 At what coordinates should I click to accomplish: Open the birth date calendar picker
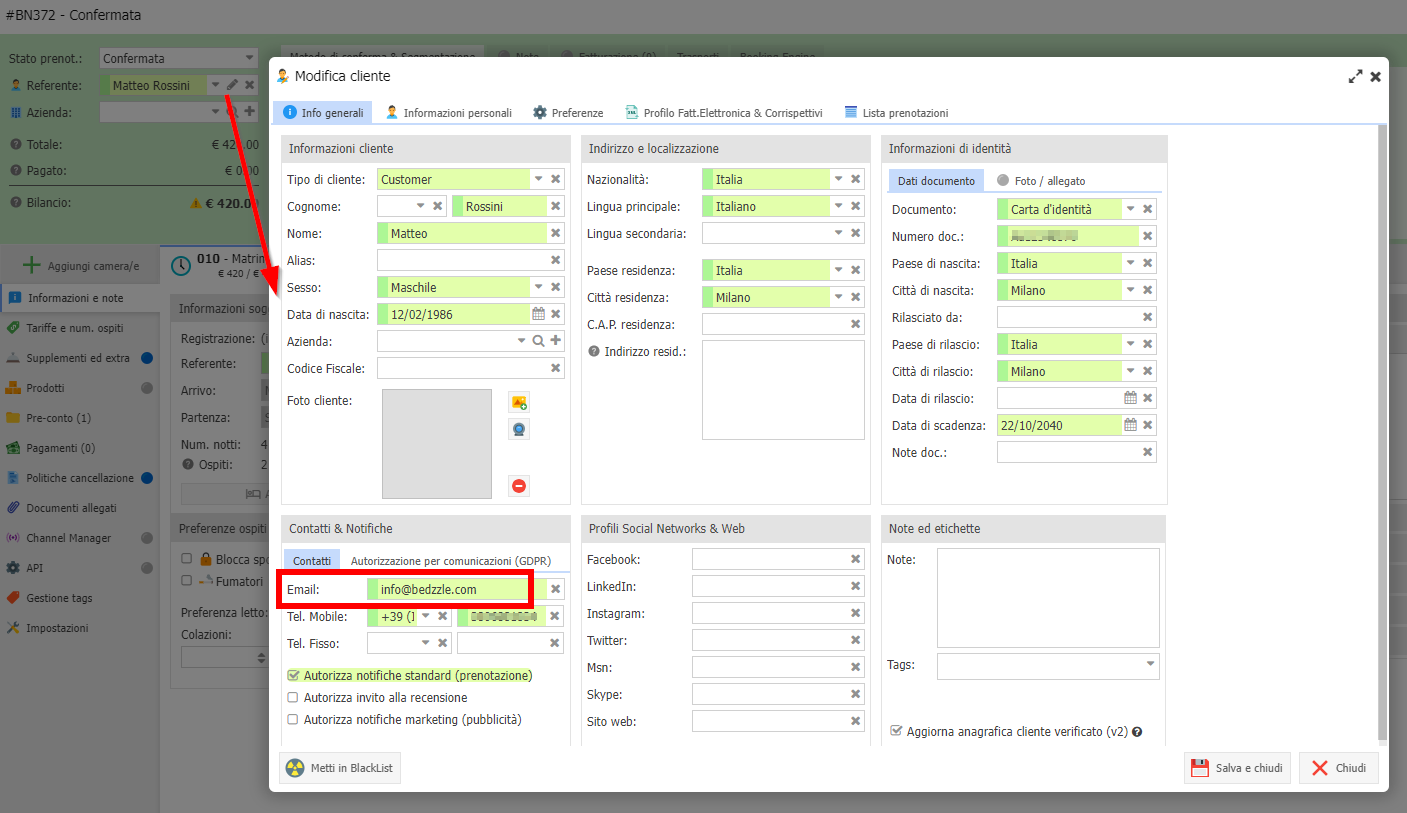[x=538, y=314]
